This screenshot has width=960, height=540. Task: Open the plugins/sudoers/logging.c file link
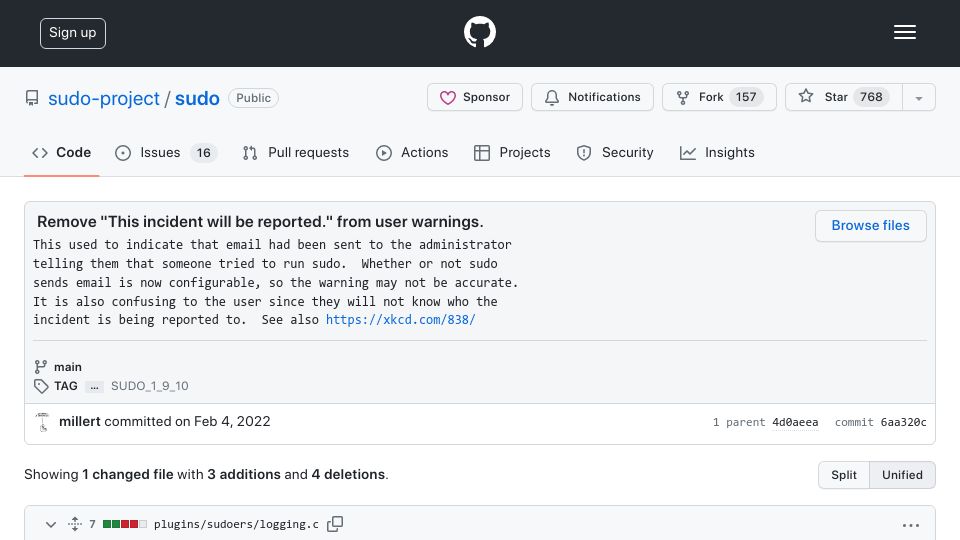236,524
